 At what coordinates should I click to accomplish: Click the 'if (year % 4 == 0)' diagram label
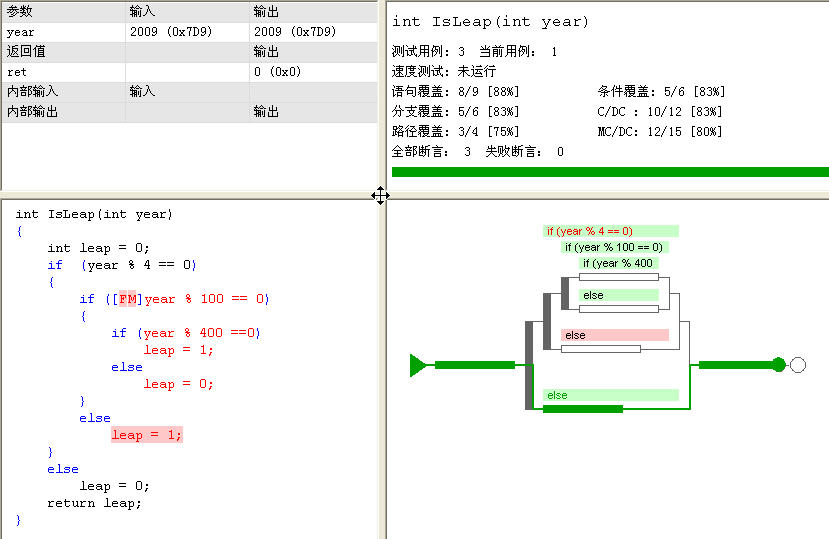click(x=611, y=231)
